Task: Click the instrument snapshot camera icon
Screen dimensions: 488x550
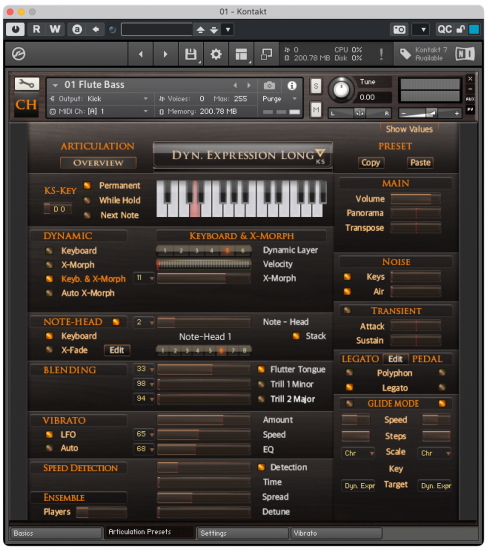Action: 269,85
